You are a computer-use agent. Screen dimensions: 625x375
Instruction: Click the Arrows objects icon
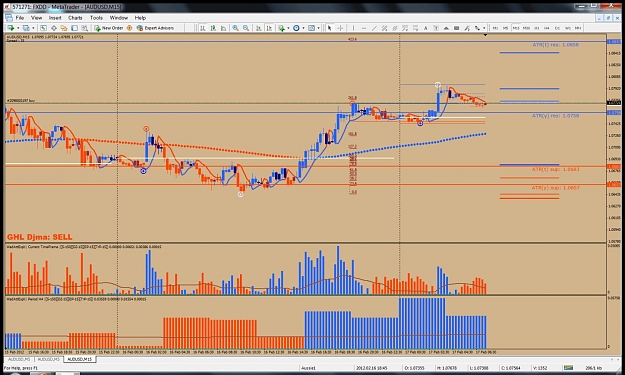(x=477, y=28)
